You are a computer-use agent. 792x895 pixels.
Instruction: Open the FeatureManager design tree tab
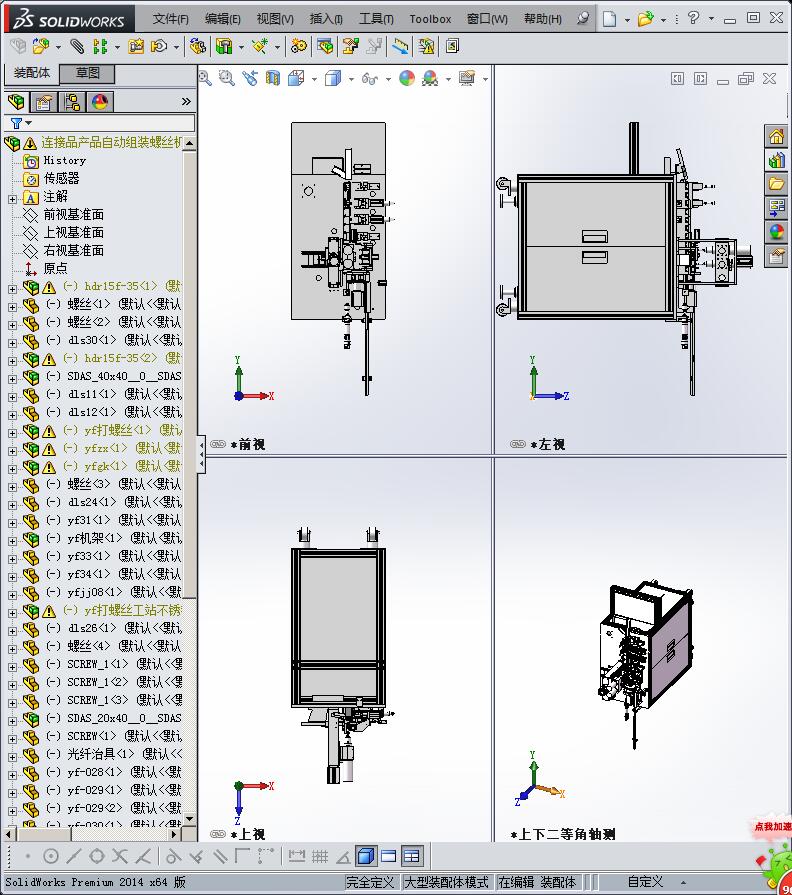coord(17,102)
